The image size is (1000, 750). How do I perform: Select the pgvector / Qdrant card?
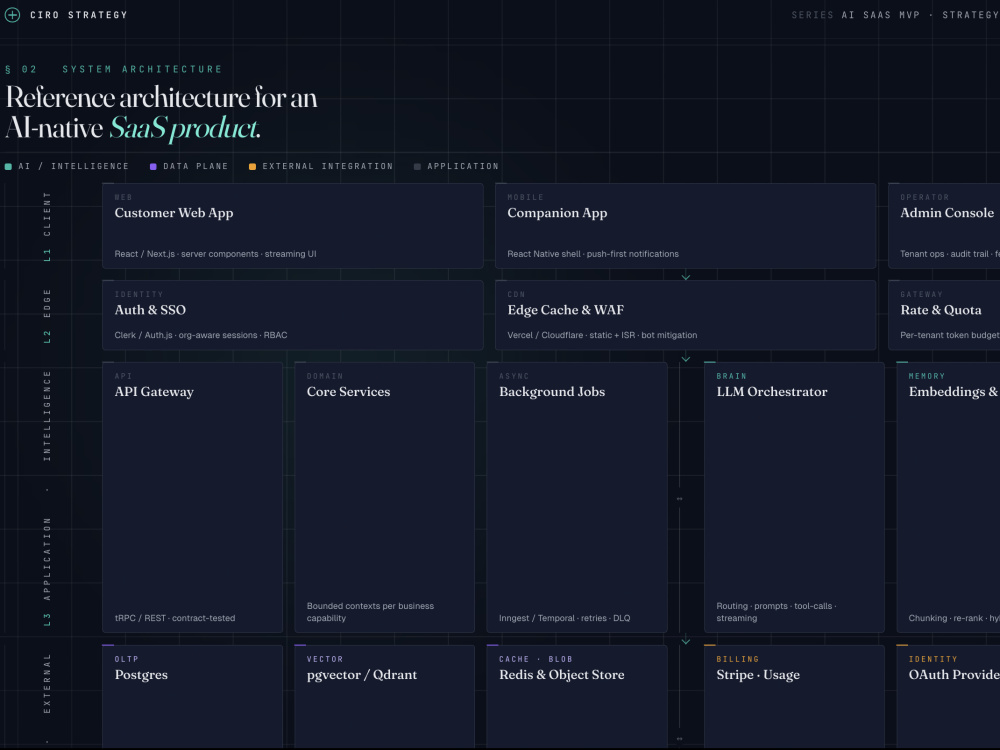coord(385,697)
